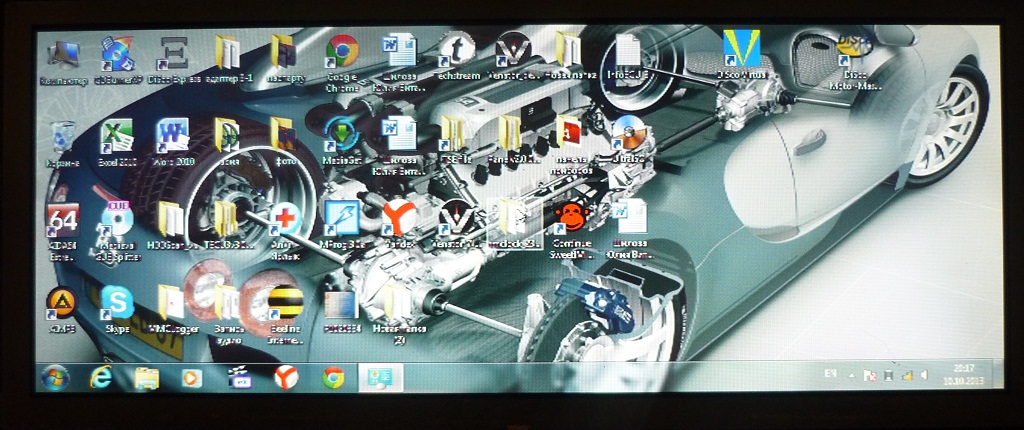Open the Cisco Express desktop shortcut
The height and width of the screenshot is (430, 1024).
[174, 51]
